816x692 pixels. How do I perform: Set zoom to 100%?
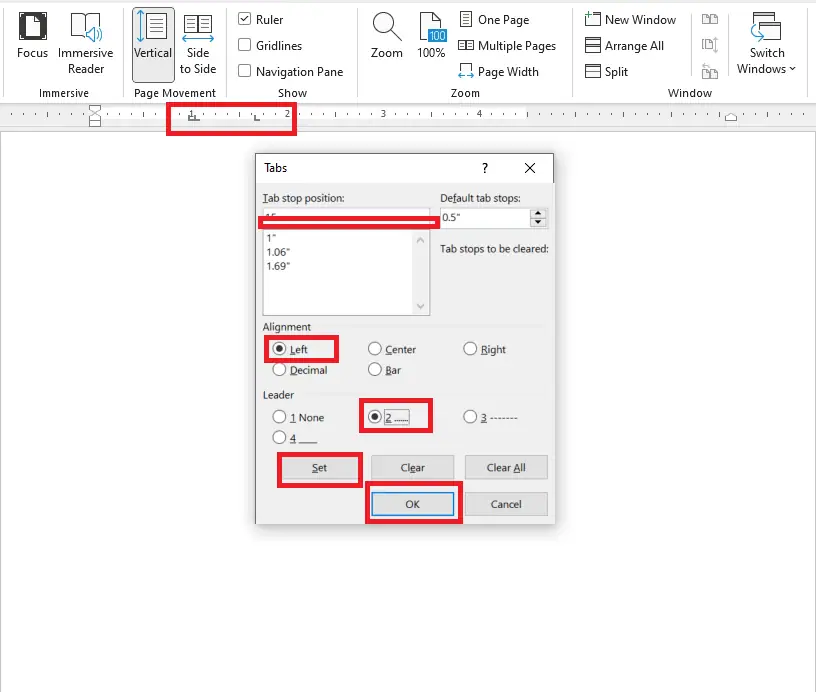coord(431,38)
